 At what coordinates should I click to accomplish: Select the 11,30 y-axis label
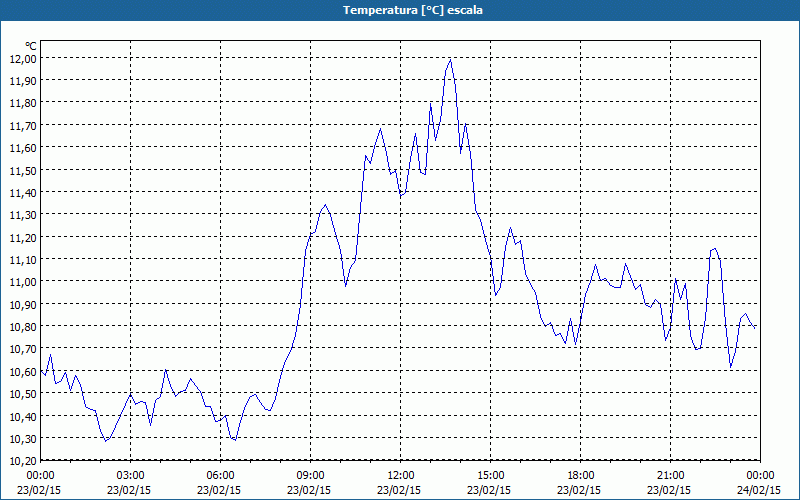click(23, 215)
